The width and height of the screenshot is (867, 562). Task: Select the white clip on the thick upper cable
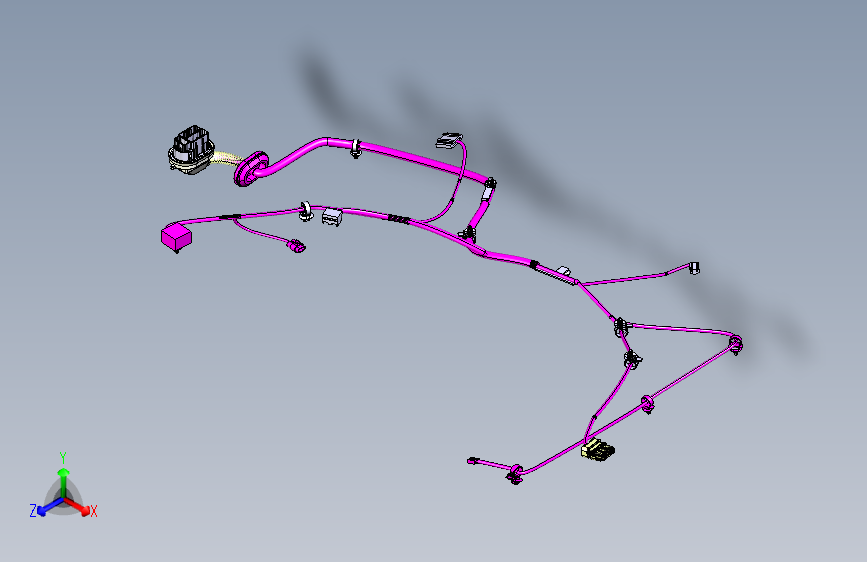point(356,148)
